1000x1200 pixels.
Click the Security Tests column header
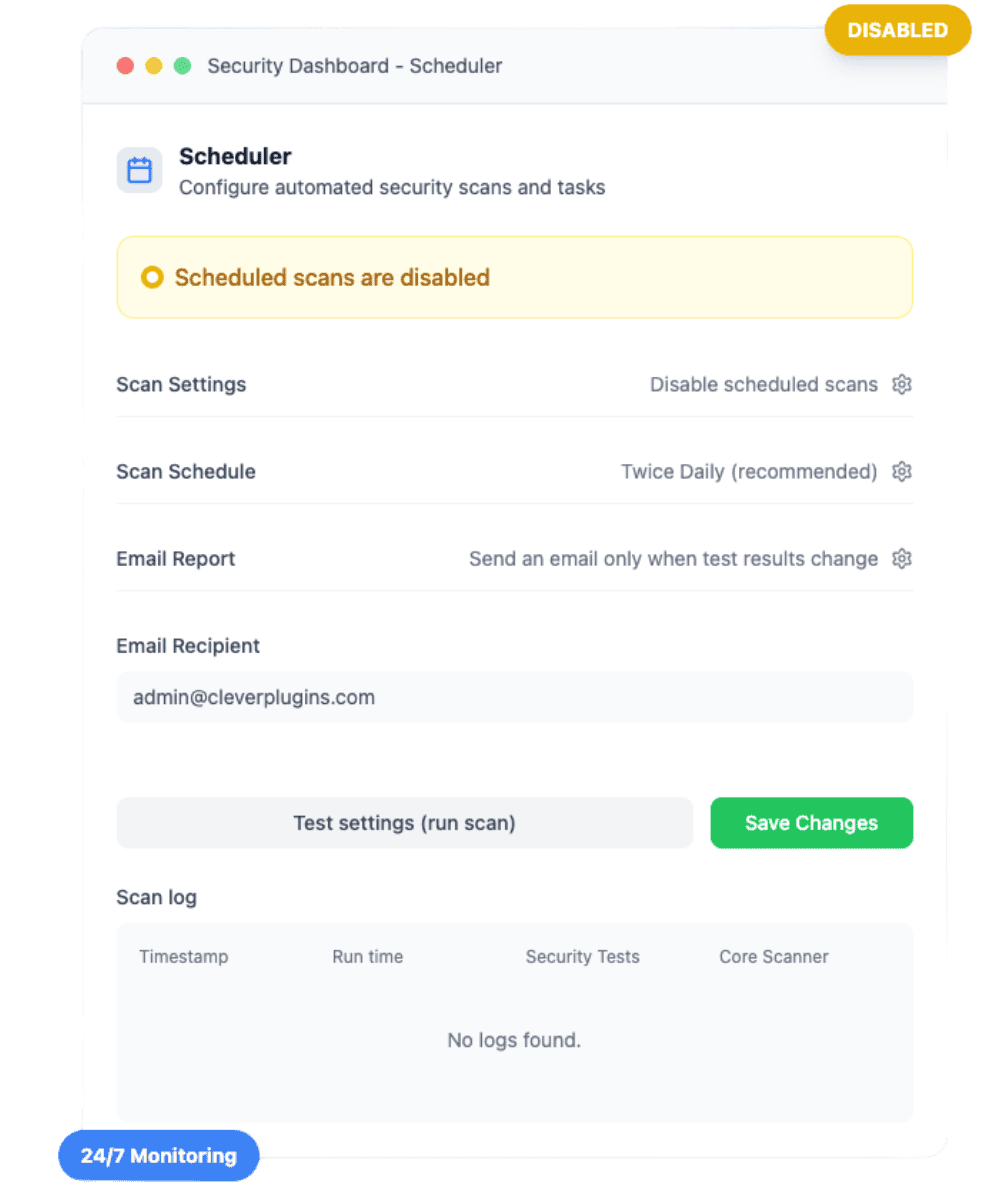[582, 957]
